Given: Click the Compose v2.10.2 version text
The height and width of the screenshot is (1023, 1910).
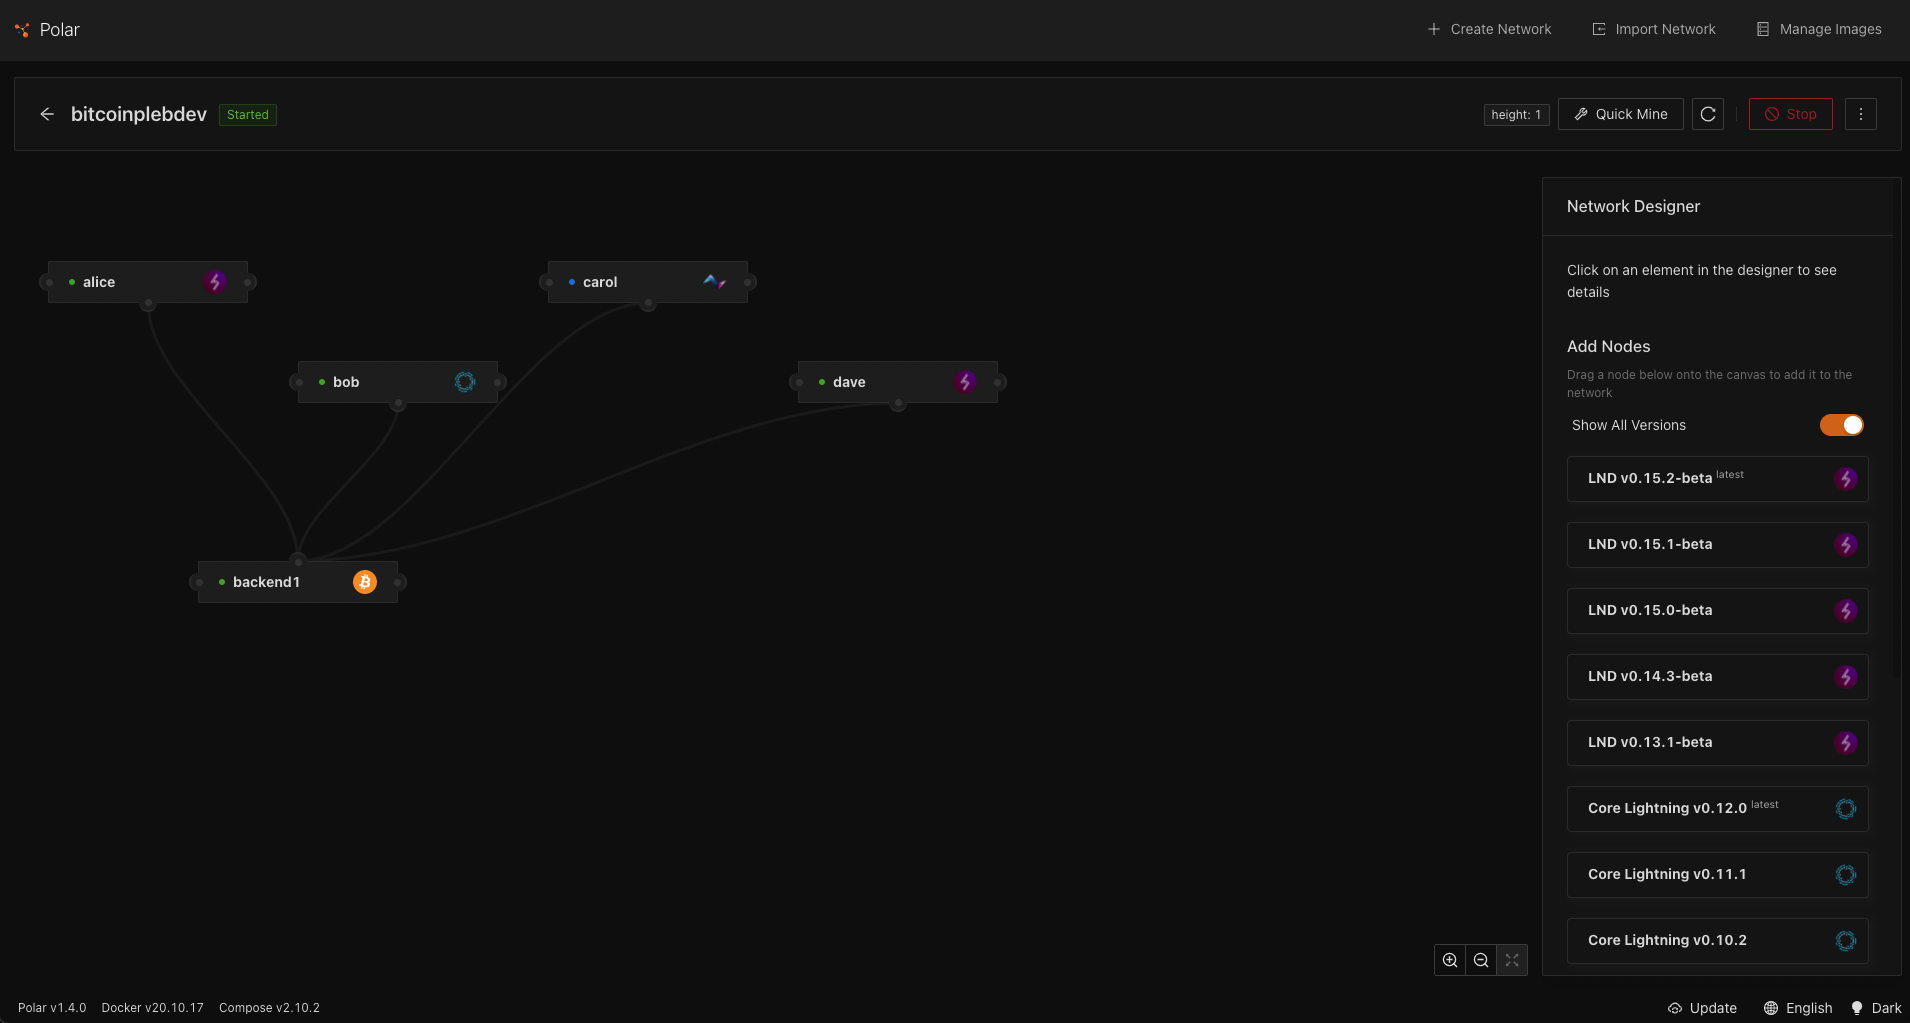Looking at the screenshot, I should [269, 1008].
